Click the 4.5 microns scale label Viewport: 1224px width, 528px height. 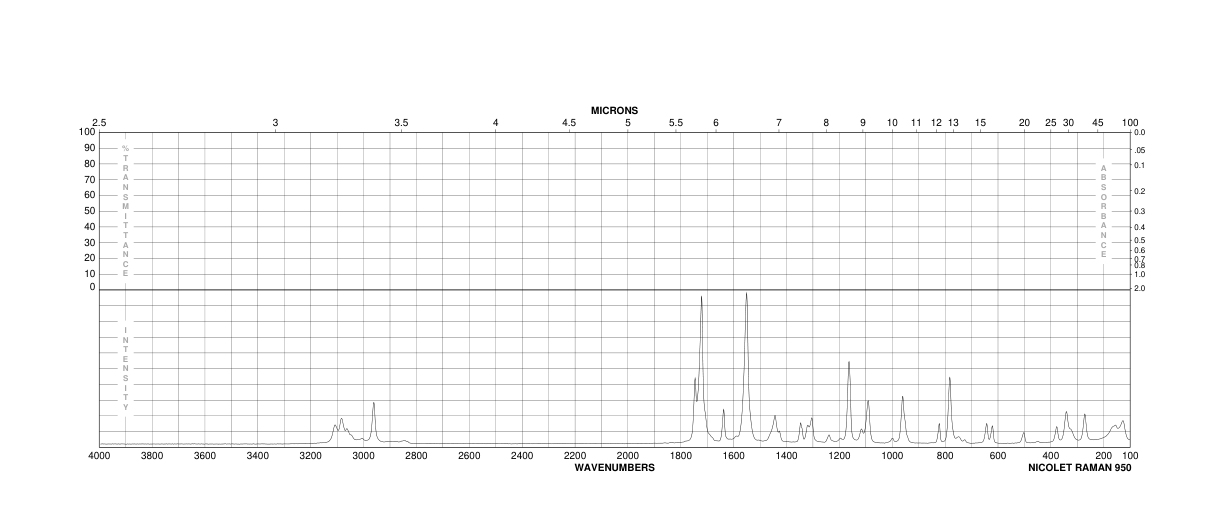569,123
